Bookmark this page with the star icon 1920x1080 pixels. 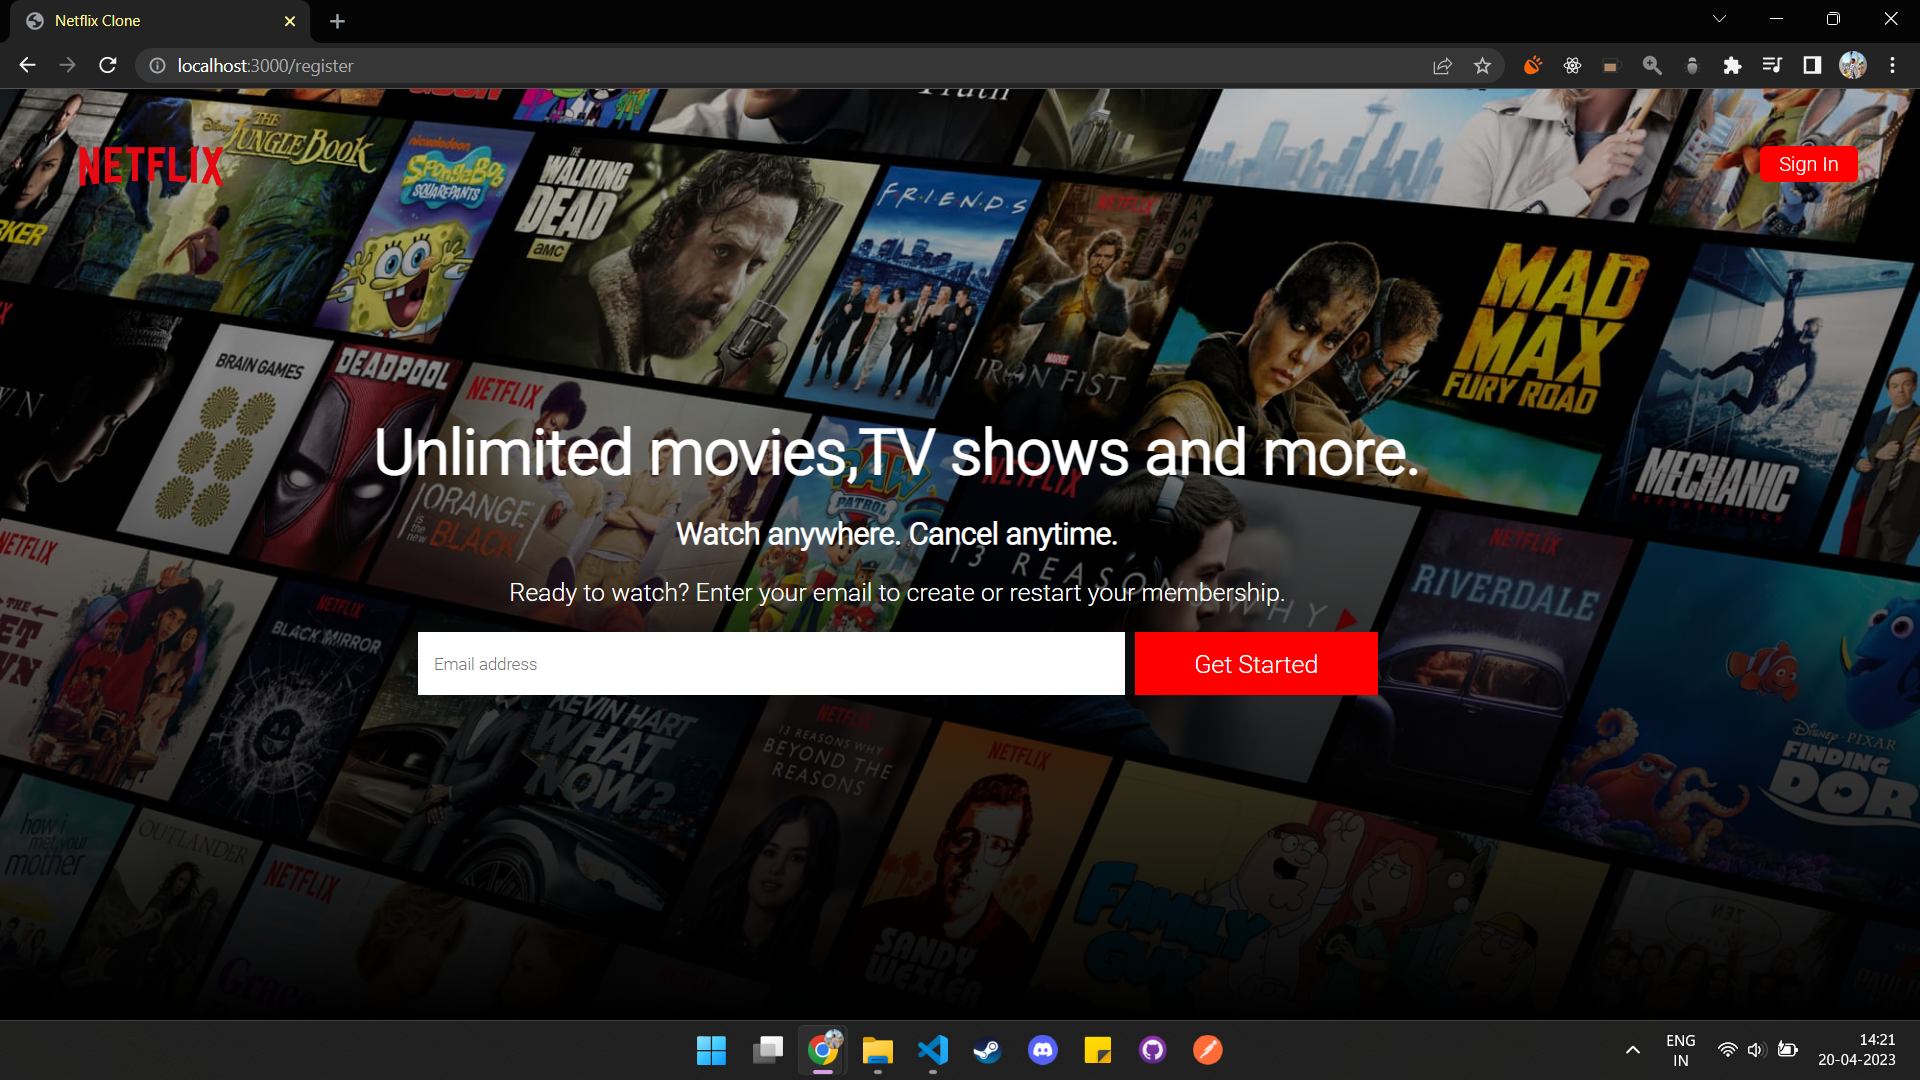pos(1482,65)
